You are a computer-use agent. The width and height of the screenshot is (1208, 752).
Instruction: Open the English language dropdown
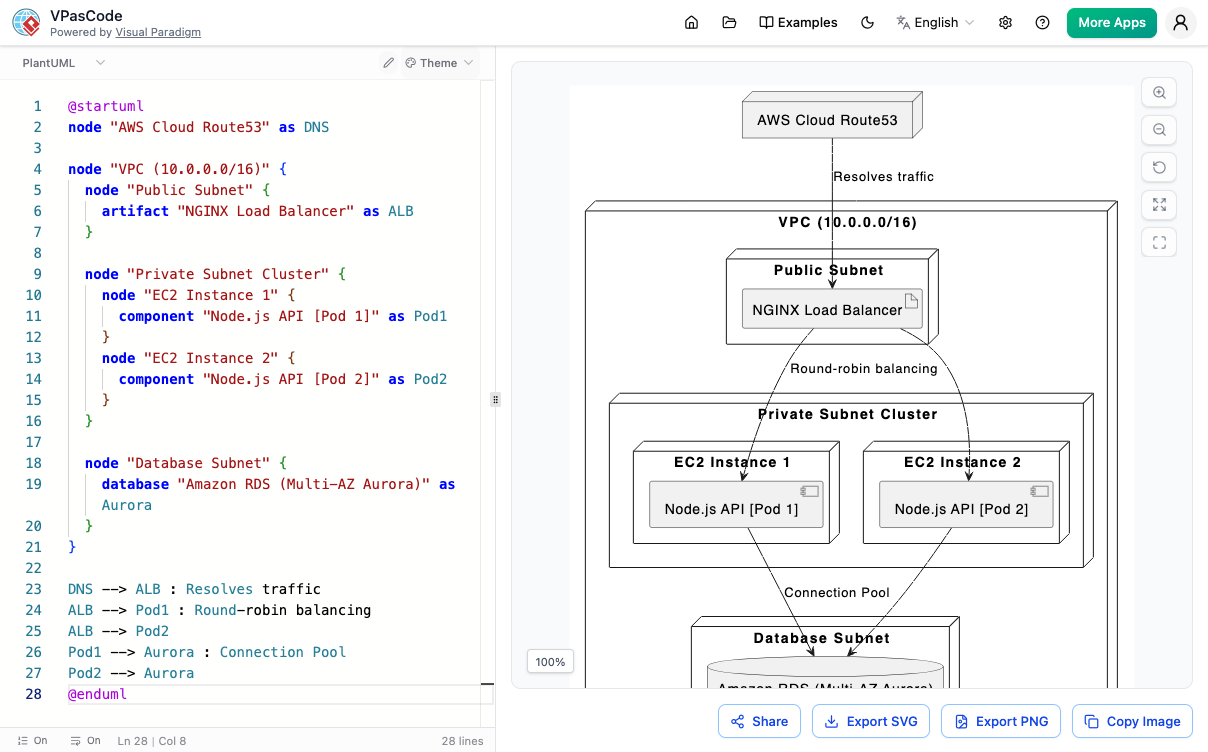click(x=935, y=23)
